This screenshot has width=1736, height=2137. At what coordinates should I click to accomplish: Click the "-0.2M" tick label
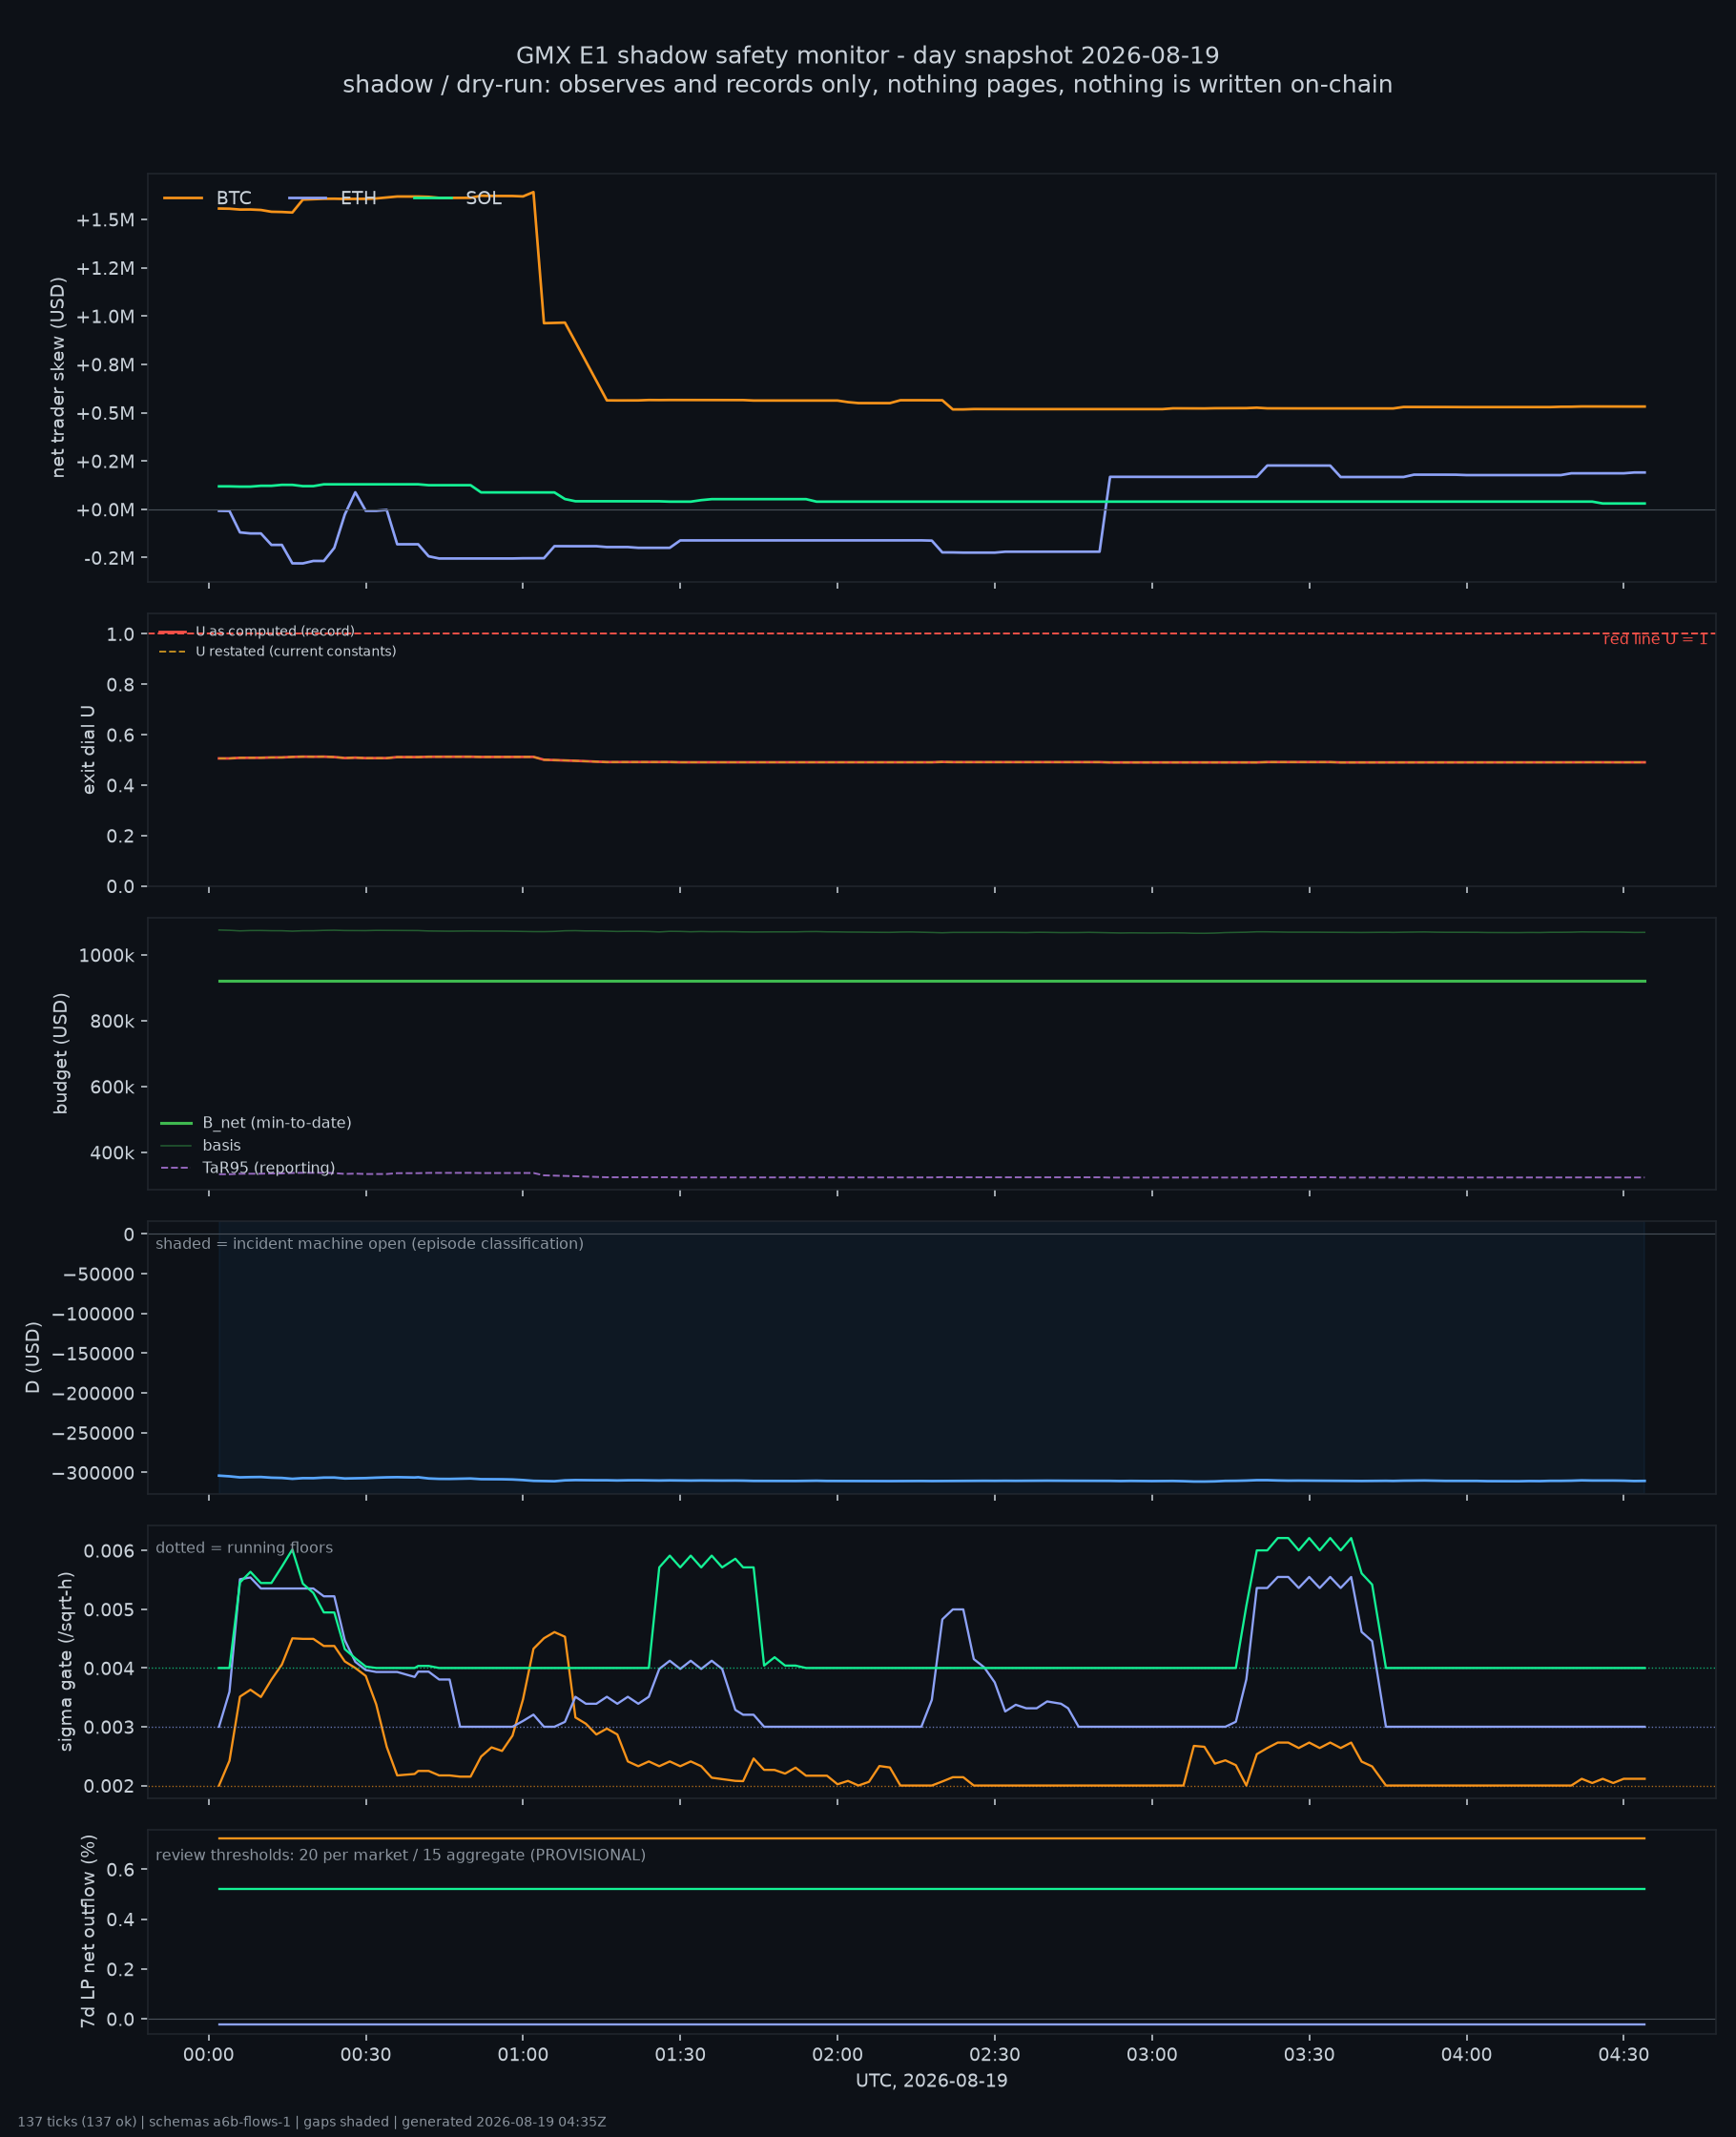click(x=109, y=558)
